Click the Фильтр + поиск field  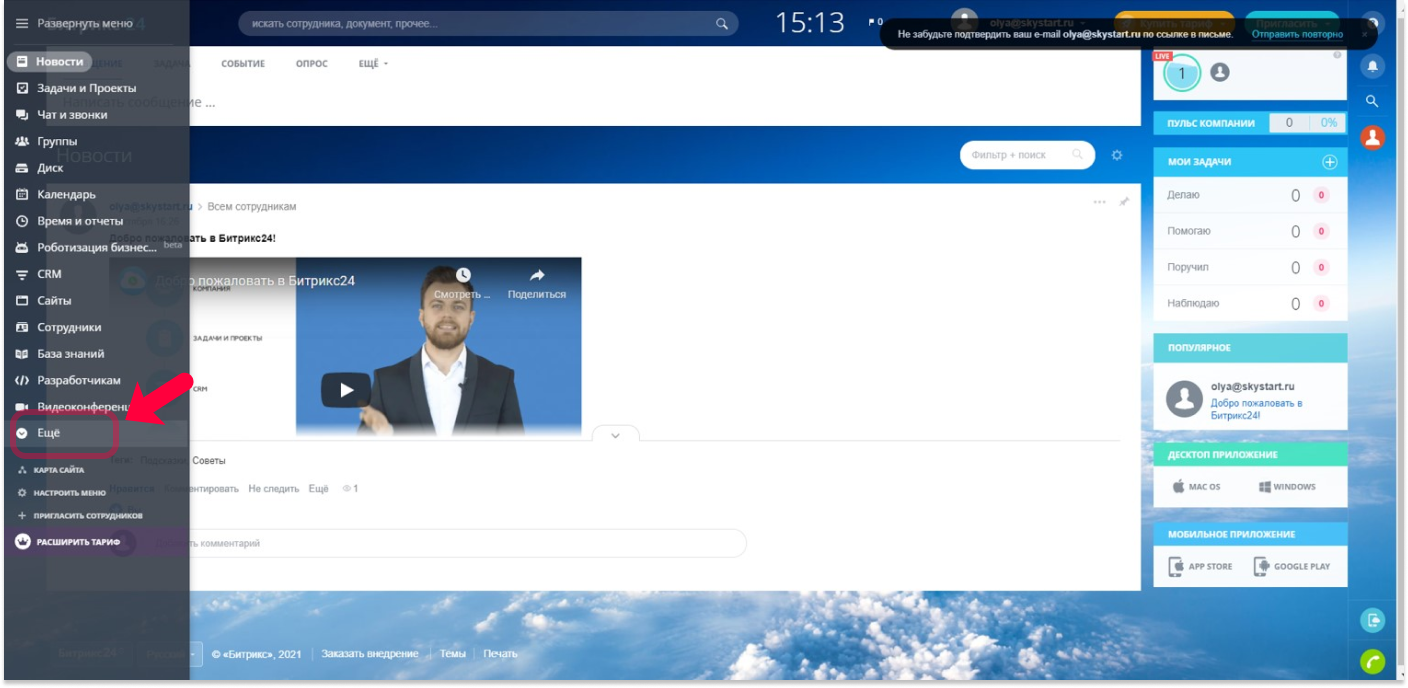[1027, 155]
